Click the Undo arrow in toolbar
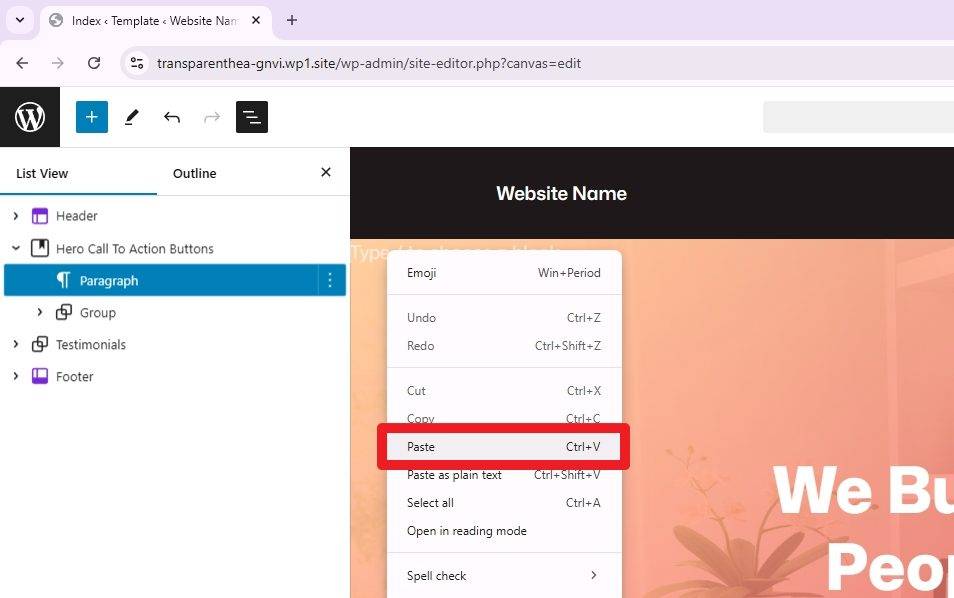 click(172, 117)
